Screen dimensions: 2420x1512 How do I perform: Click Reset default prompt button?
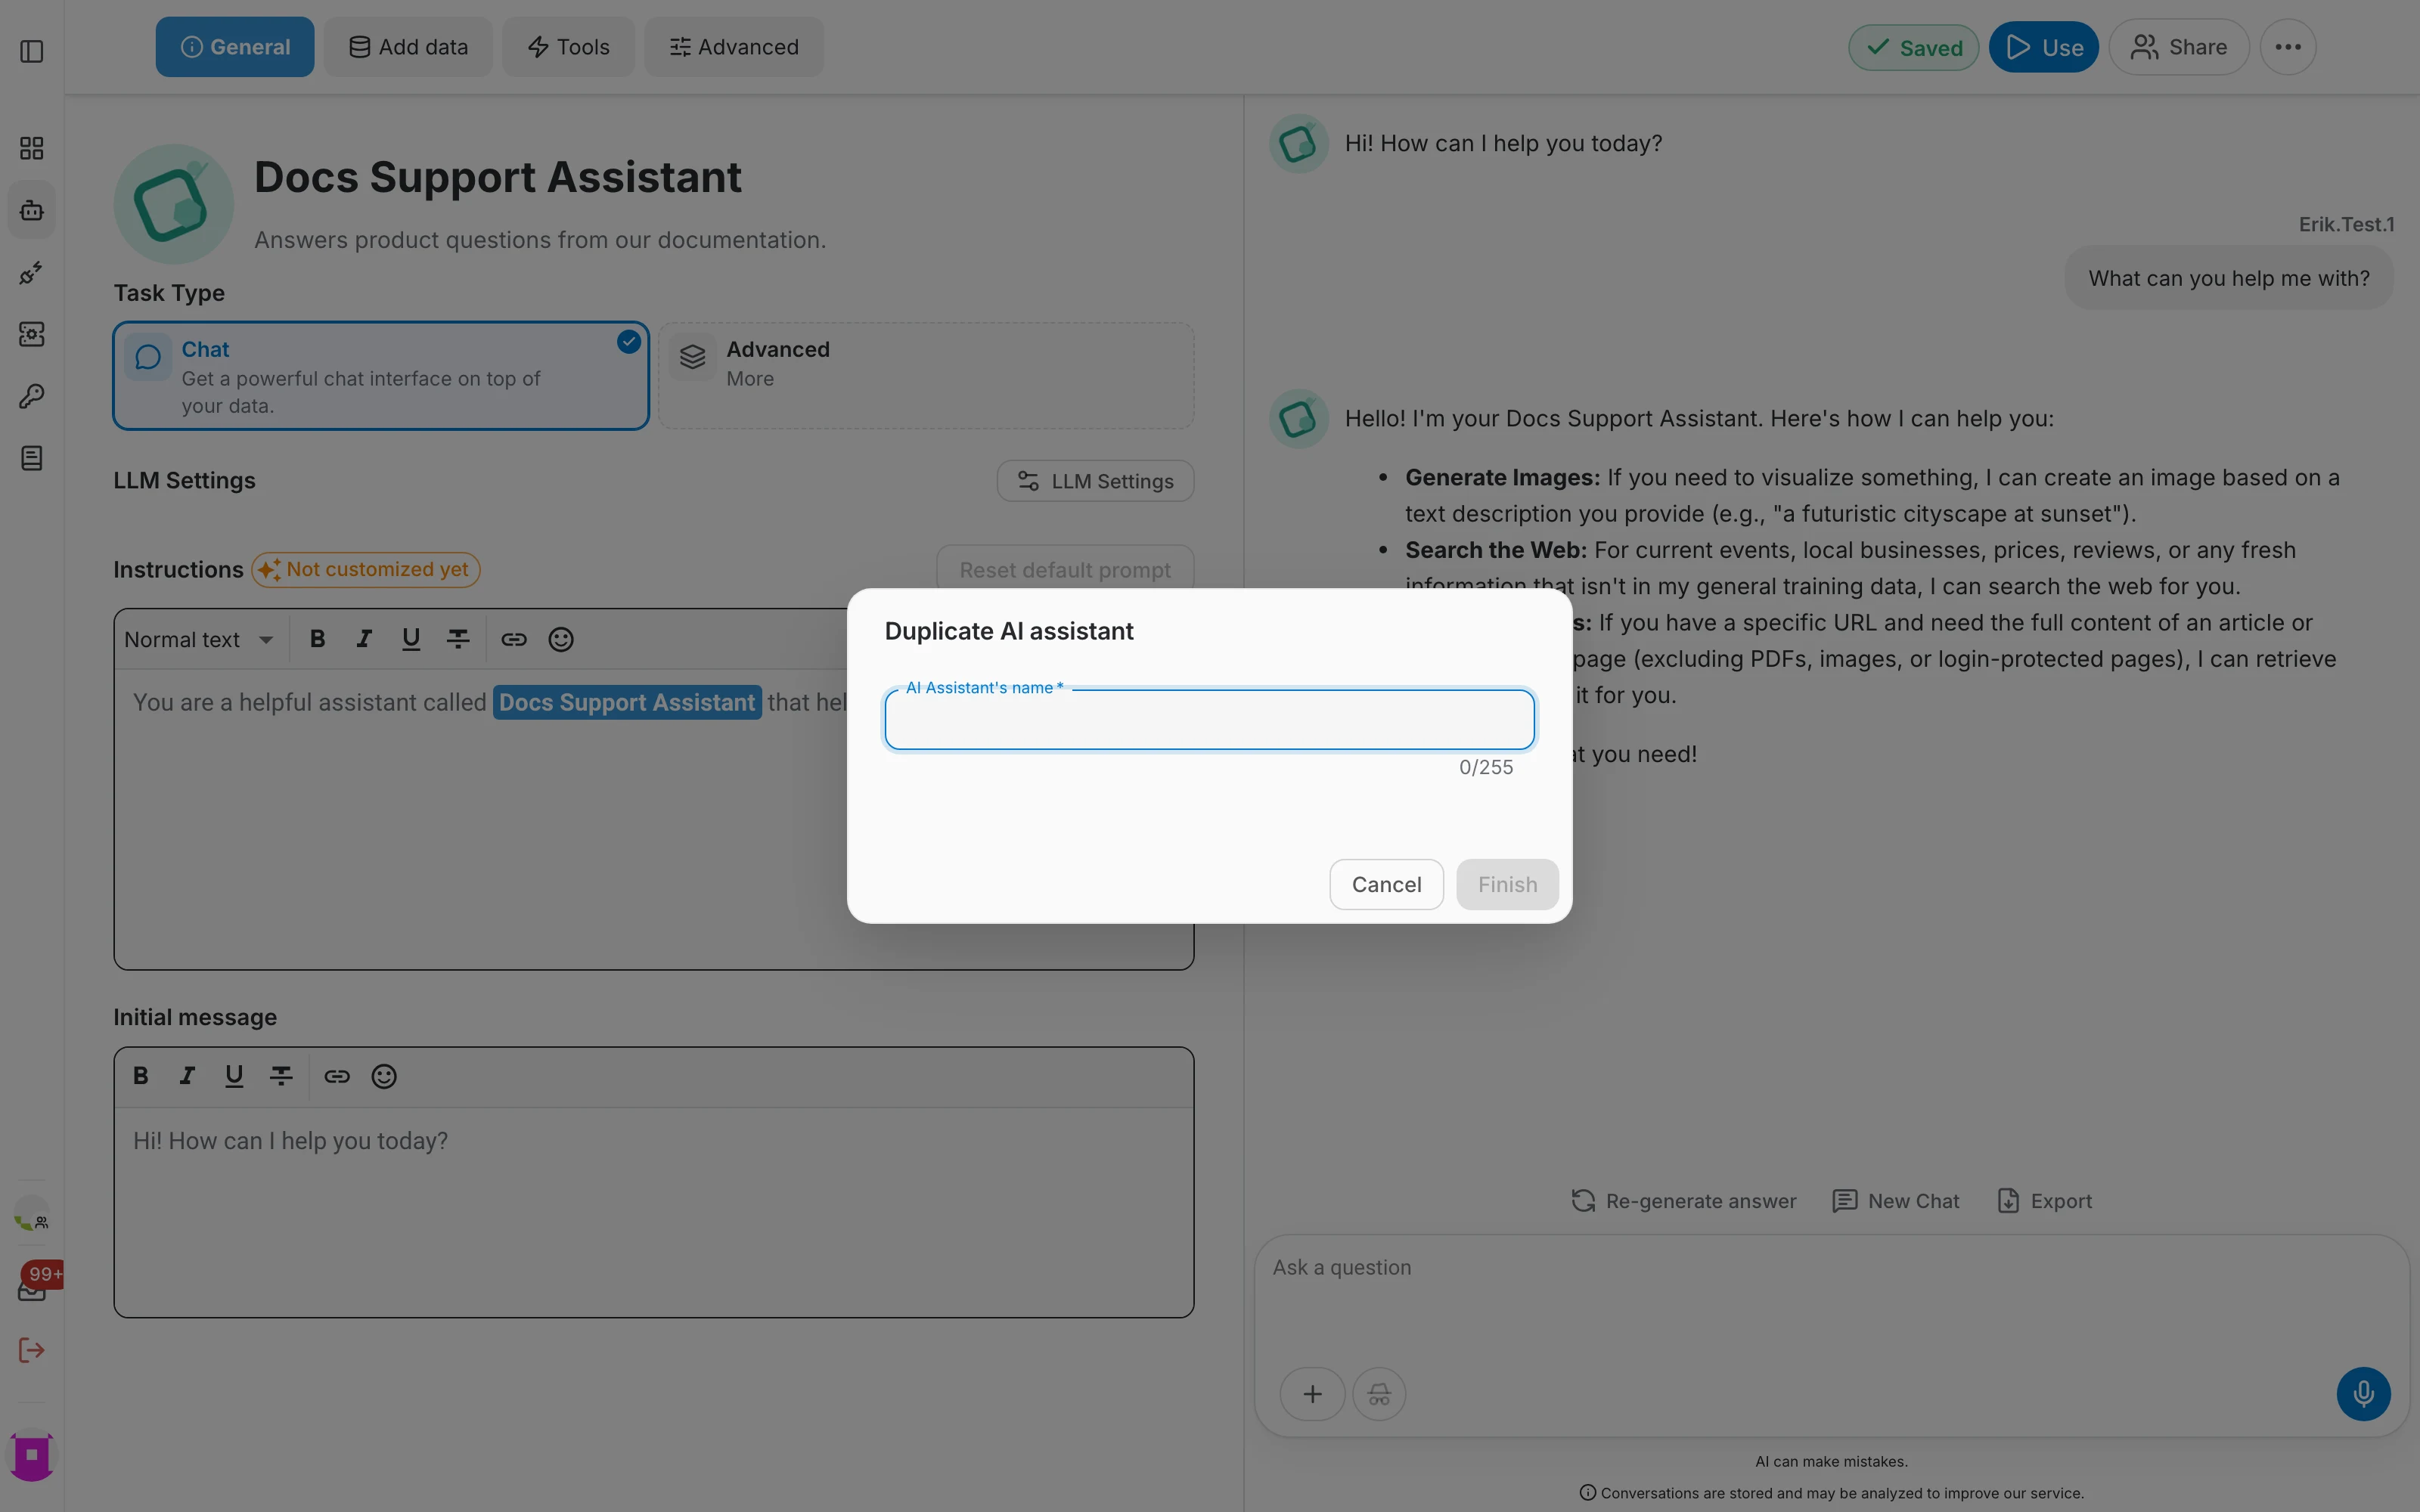[x=1065, y=569]
